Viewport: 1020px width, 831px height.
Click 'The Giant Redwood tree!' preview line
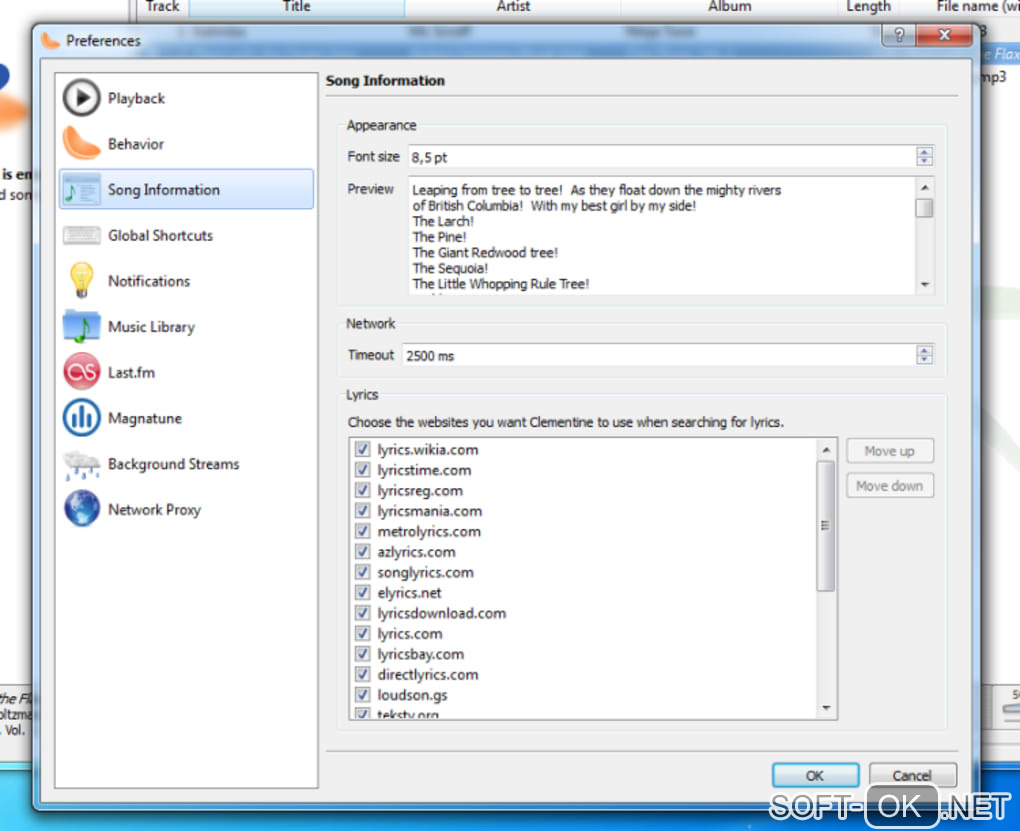point(485,252)
